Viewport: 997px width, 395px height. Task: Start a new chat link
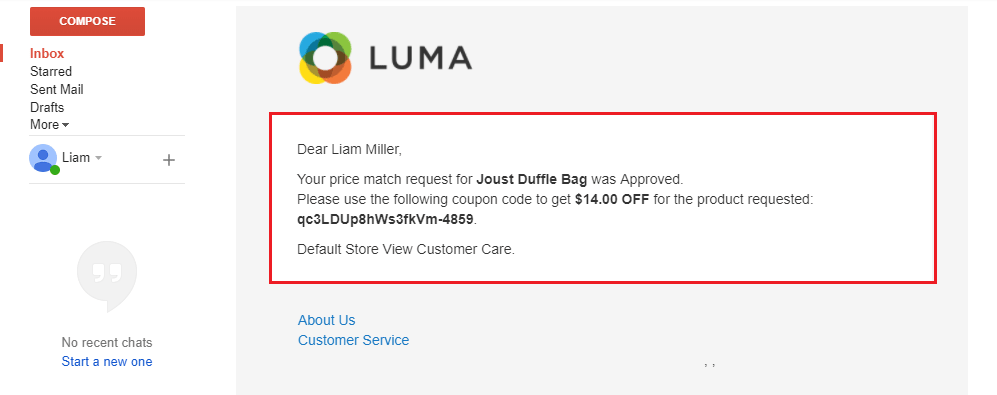click(107, 361)
